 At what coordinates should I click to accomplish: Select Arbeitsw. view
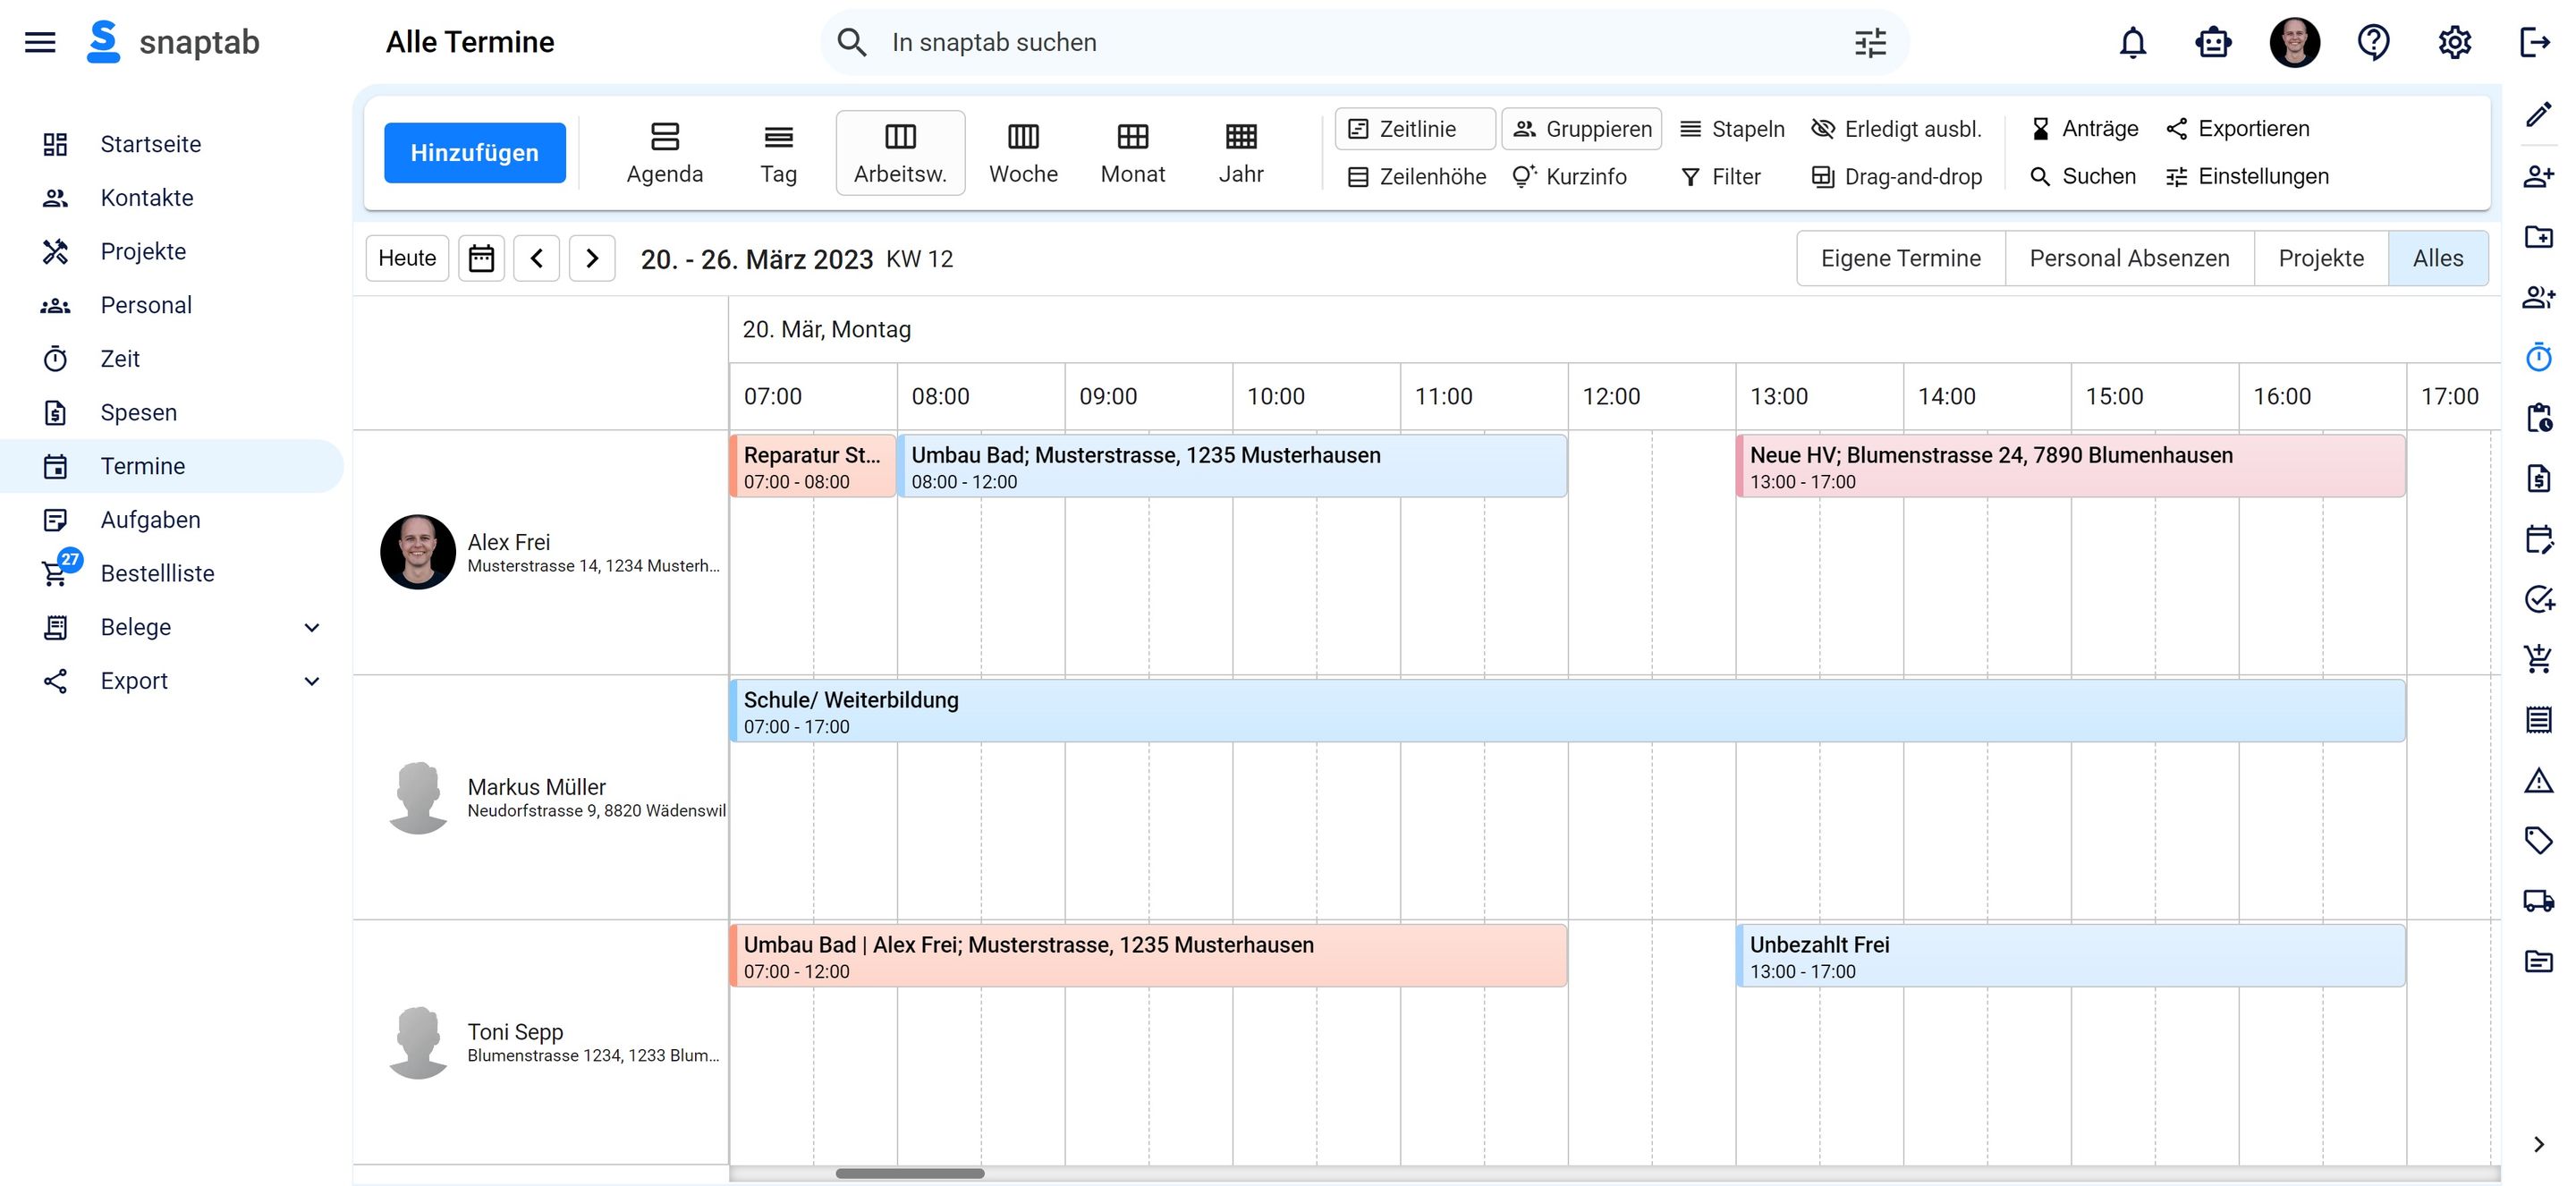(x=900, y=153)
